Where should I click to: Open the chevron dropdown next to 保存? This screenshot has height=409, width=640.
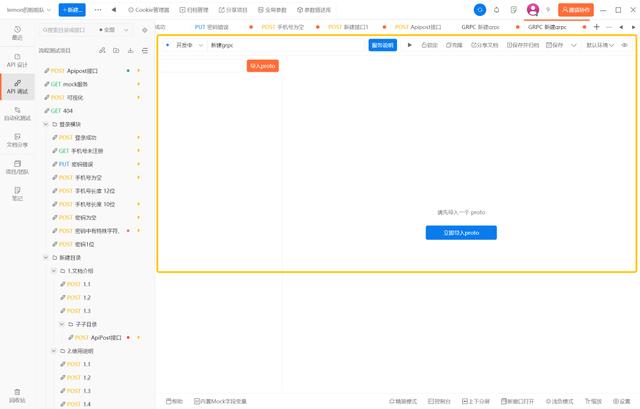(x=573, y=45)
